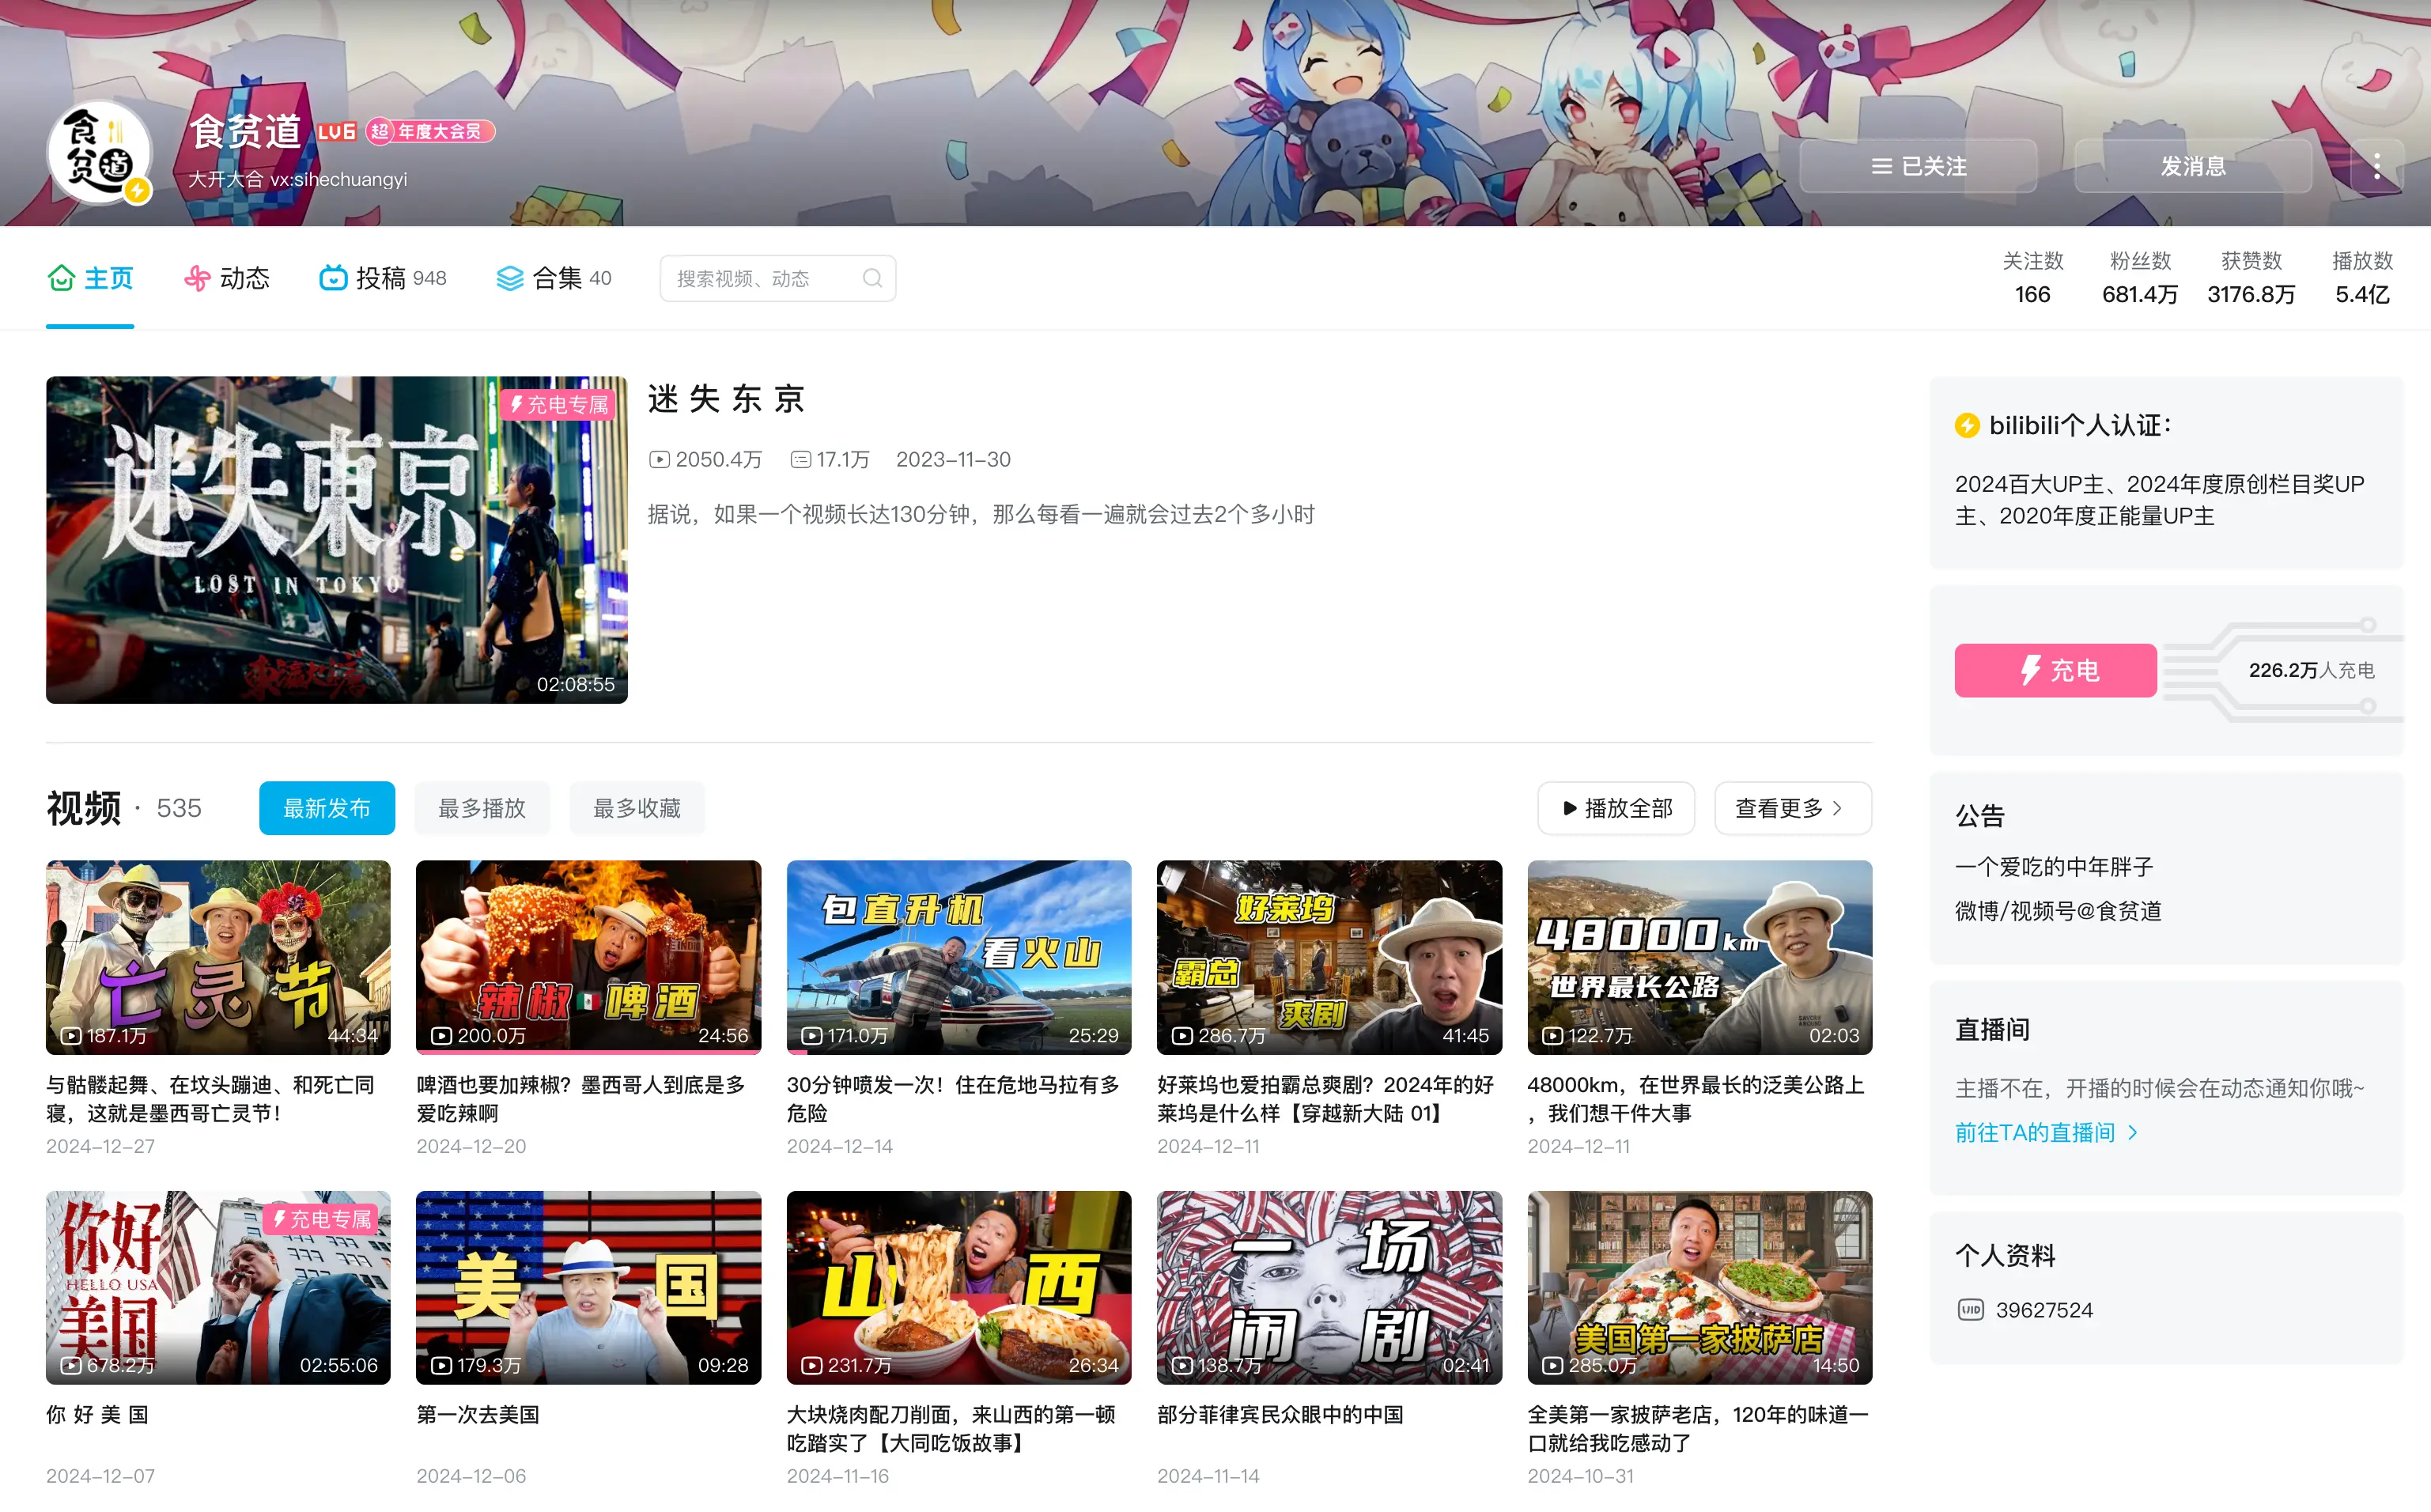
Task: Open the three-dot more options menu
Action: [x=2377, y=166]
